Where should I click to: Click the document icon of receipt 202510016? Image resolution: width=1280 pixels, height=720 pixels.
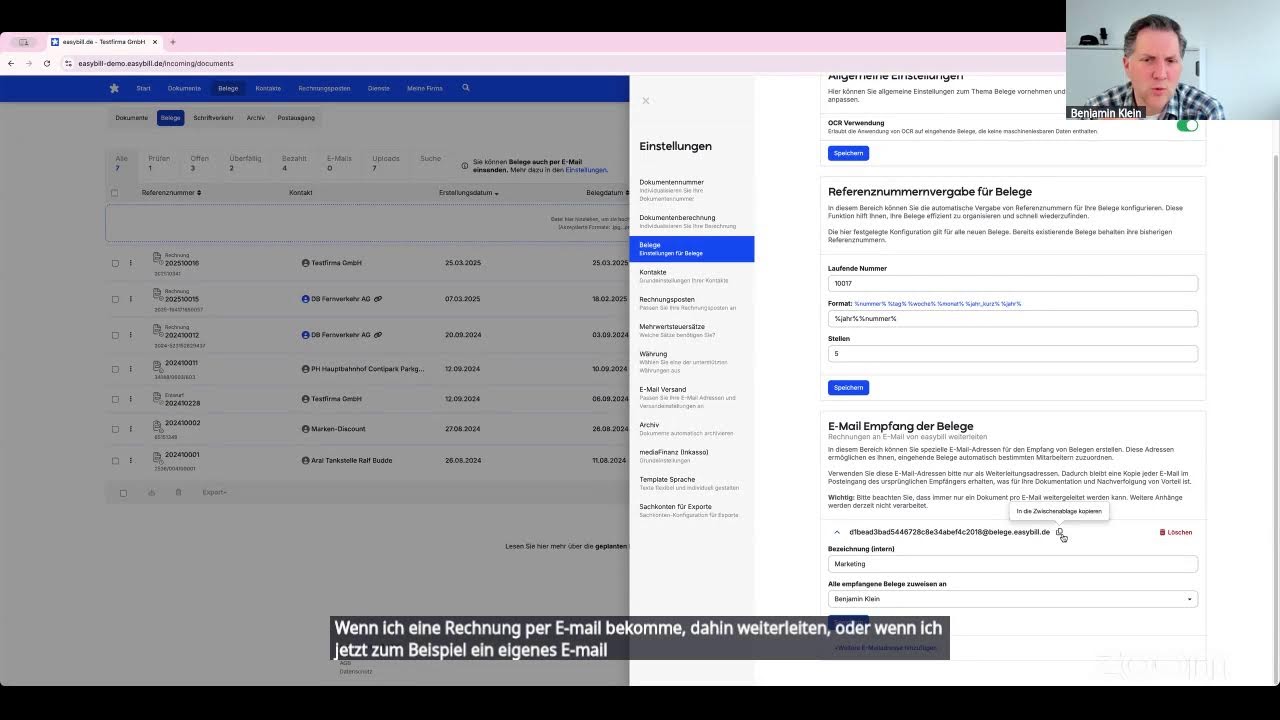click(x=157, y=258)
